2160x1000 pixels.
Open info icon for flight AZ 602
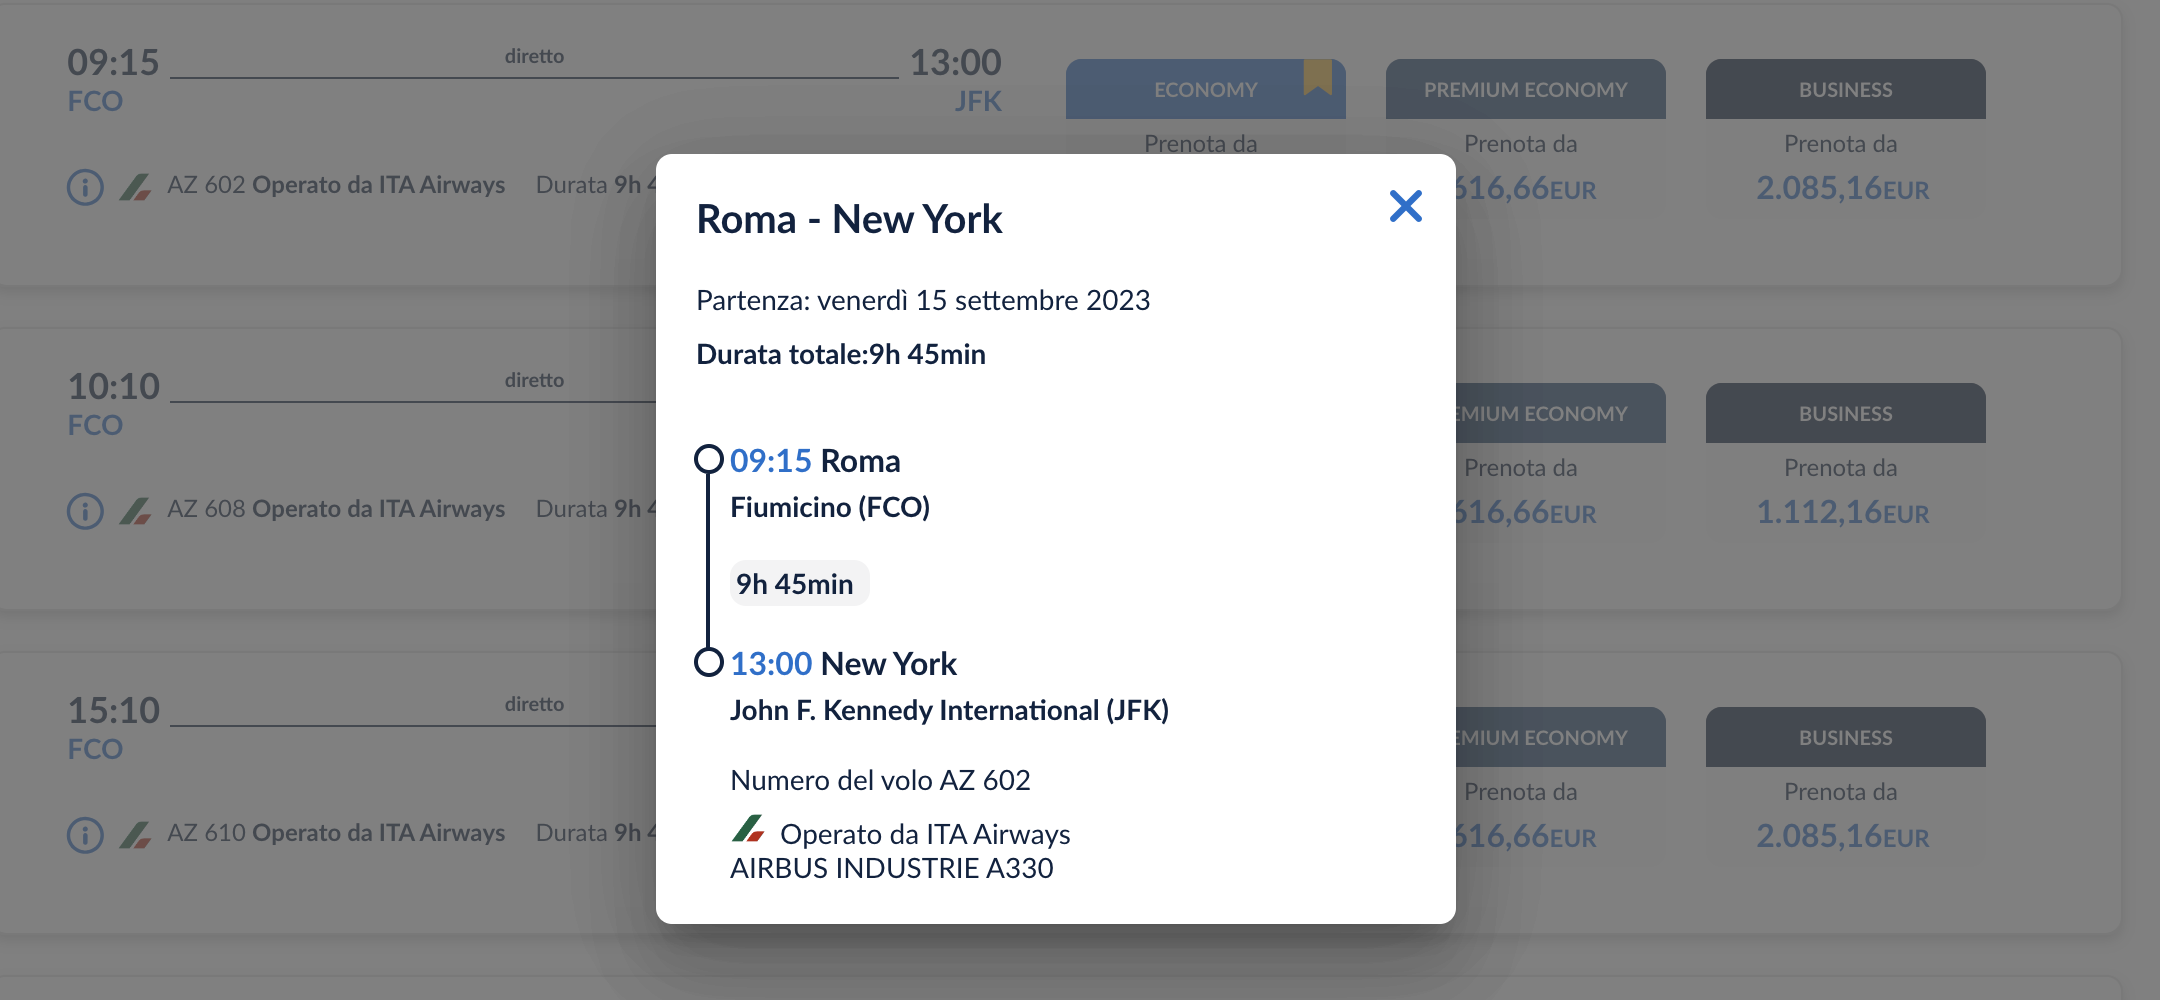pyautogui.click(x=85, y=187)
